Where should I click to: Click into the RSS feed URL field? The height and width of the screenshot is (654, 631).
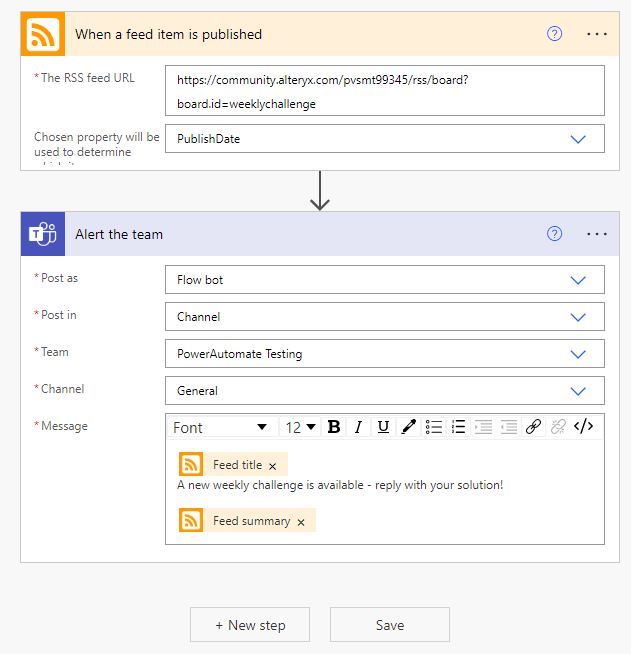pyautogui.click(x=385, y=91)
